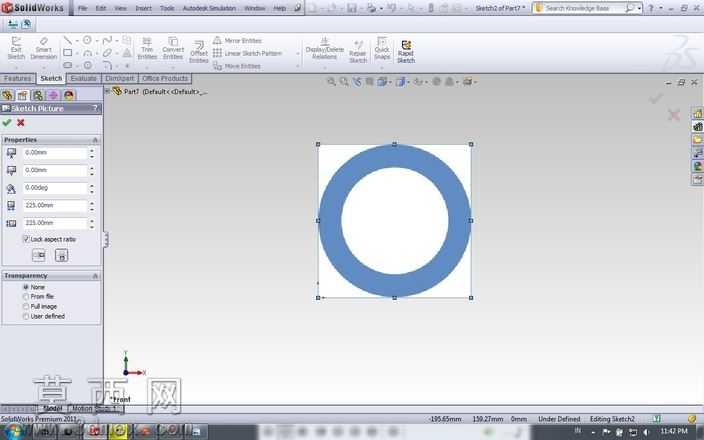
Task: Open the Line tool dropdown arrow
Action: click(x=76, y=41)
